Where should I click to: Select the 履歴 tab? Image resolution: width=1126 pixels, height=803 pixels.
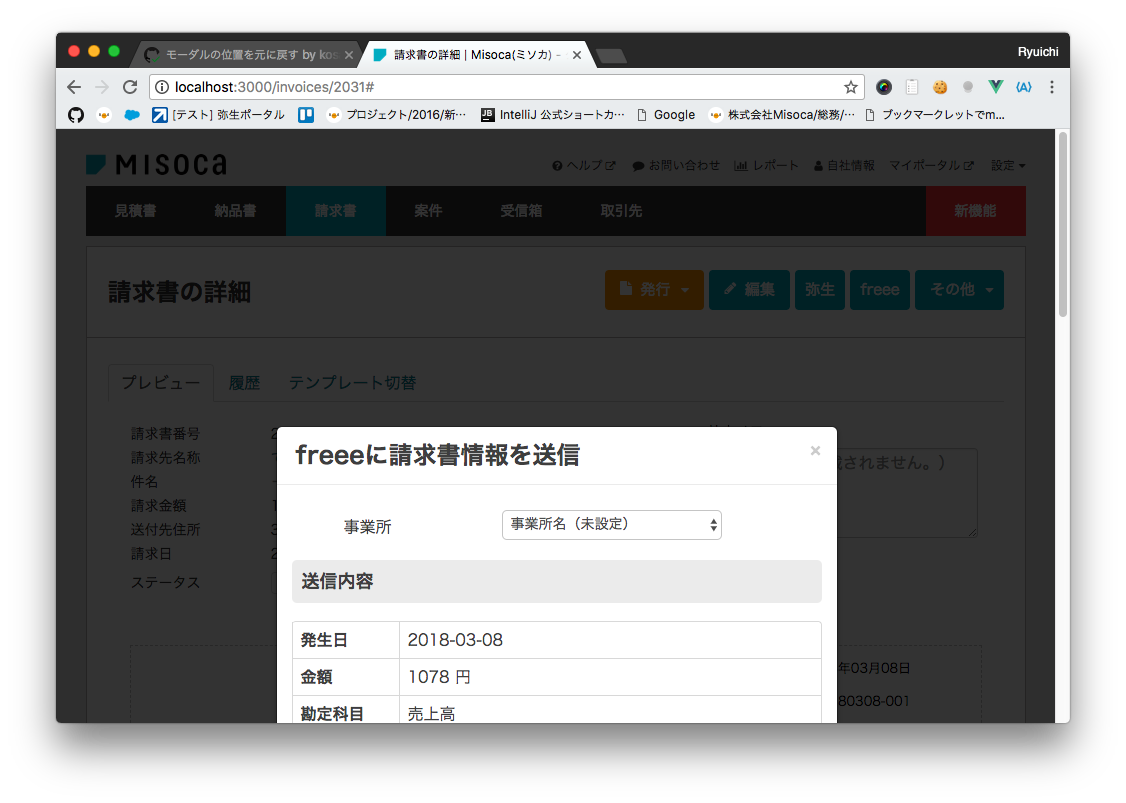point(244,383)
